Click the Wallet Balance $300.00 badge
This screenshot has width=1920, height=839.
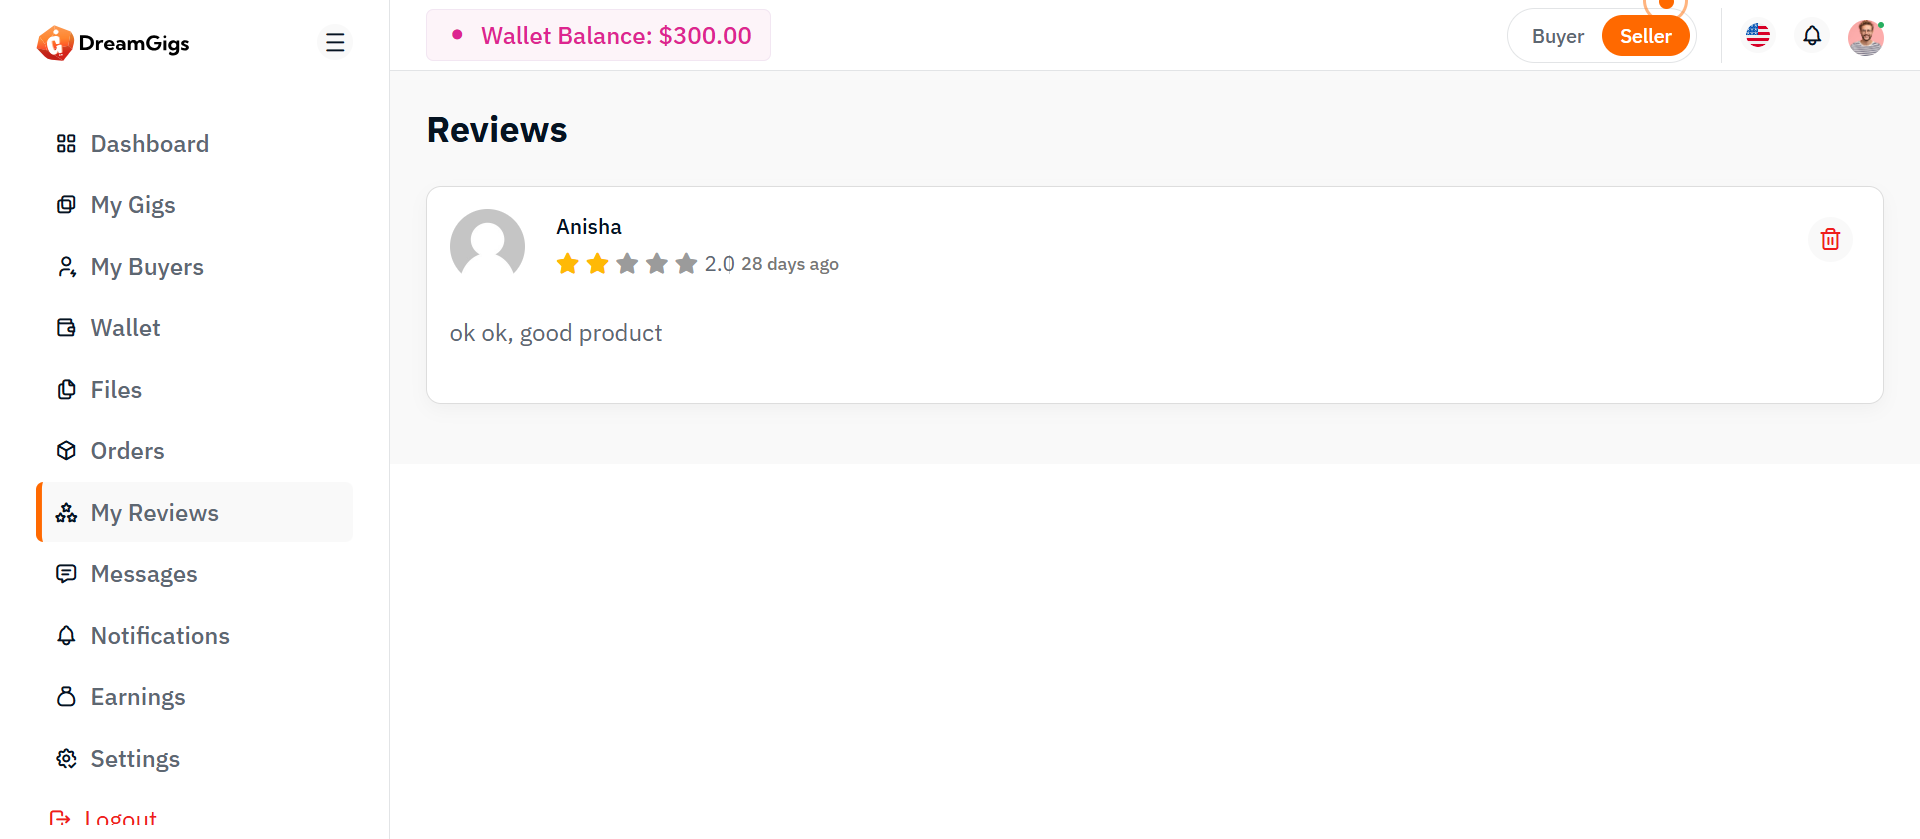(598, 36)
